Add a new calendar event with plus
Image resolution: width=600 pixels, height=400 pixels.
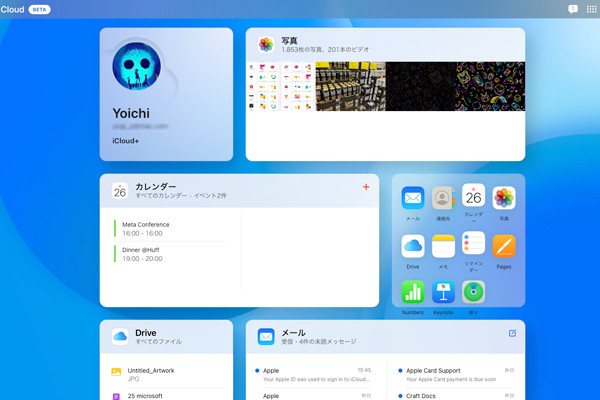(x=366, y=187)
